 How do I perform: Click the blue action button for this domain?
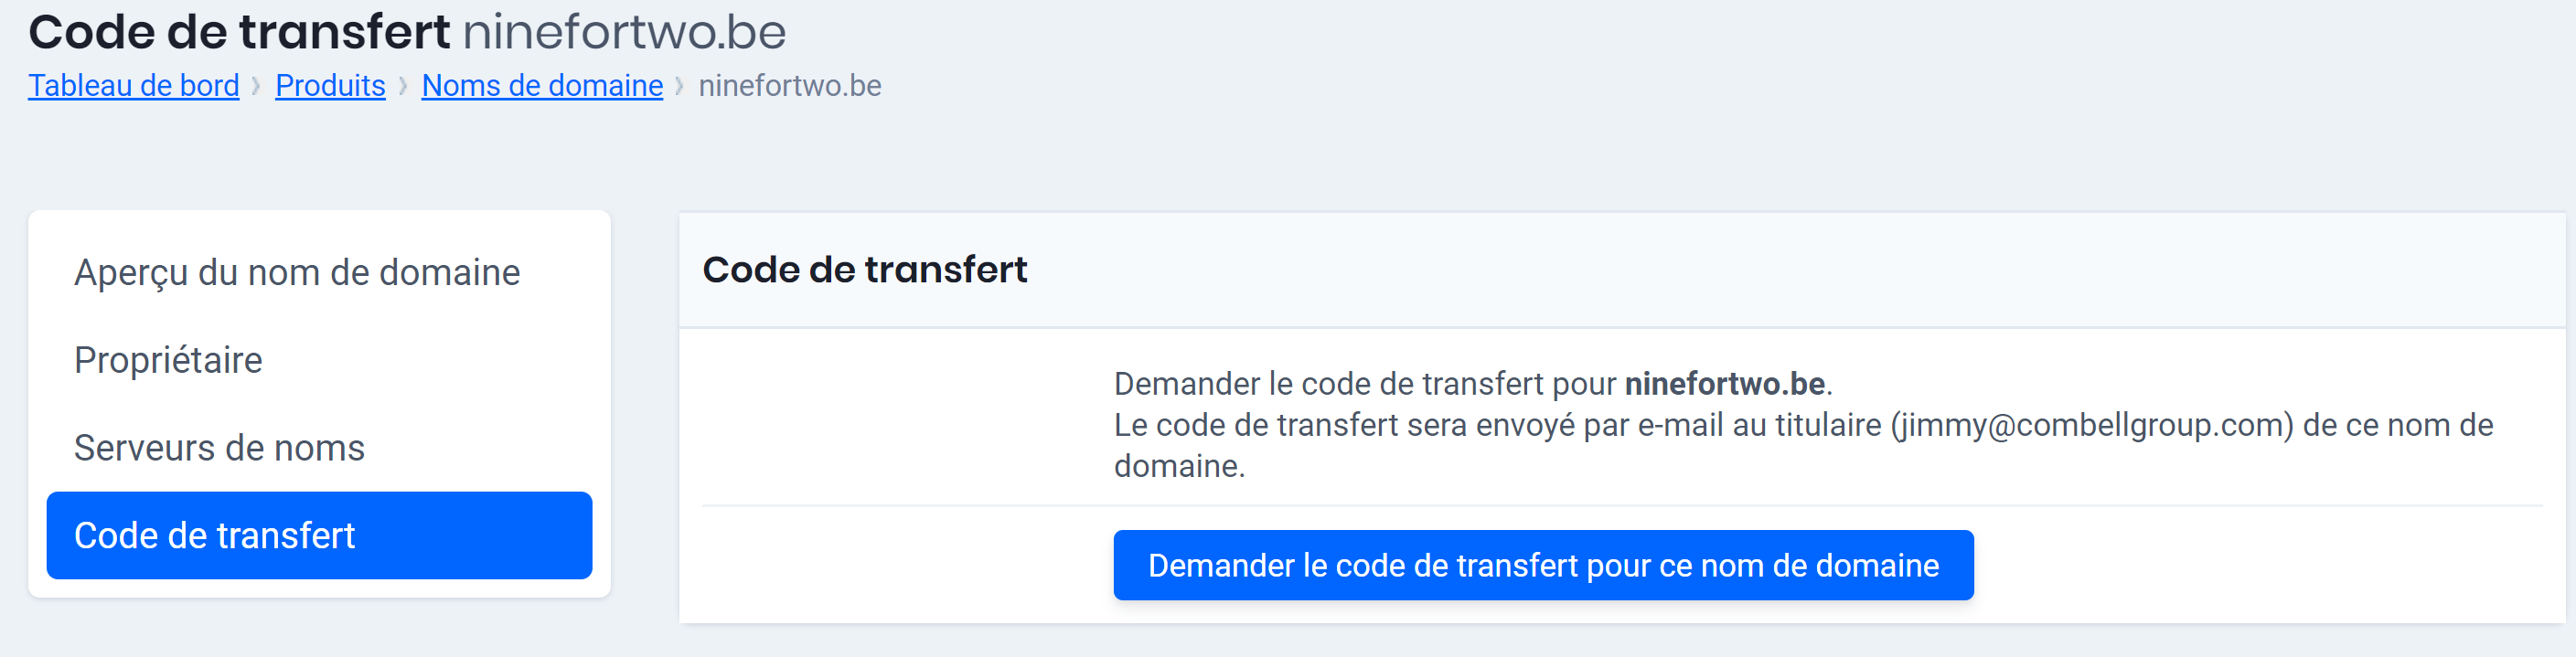(x=1543, y=564)
